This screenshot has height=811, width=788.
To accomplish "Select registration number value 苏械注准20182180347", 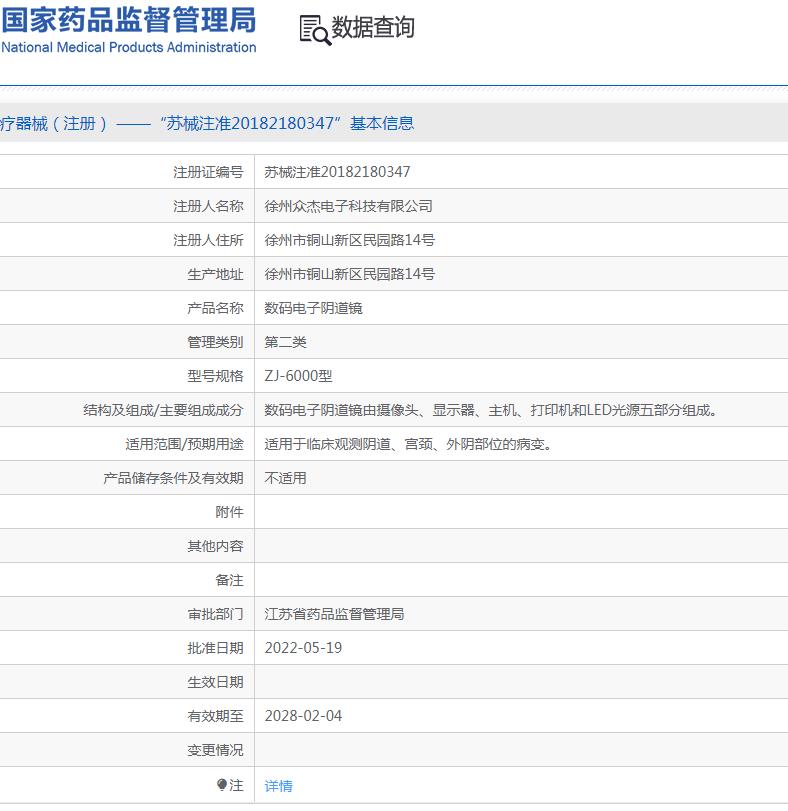I will pos(337,172).
